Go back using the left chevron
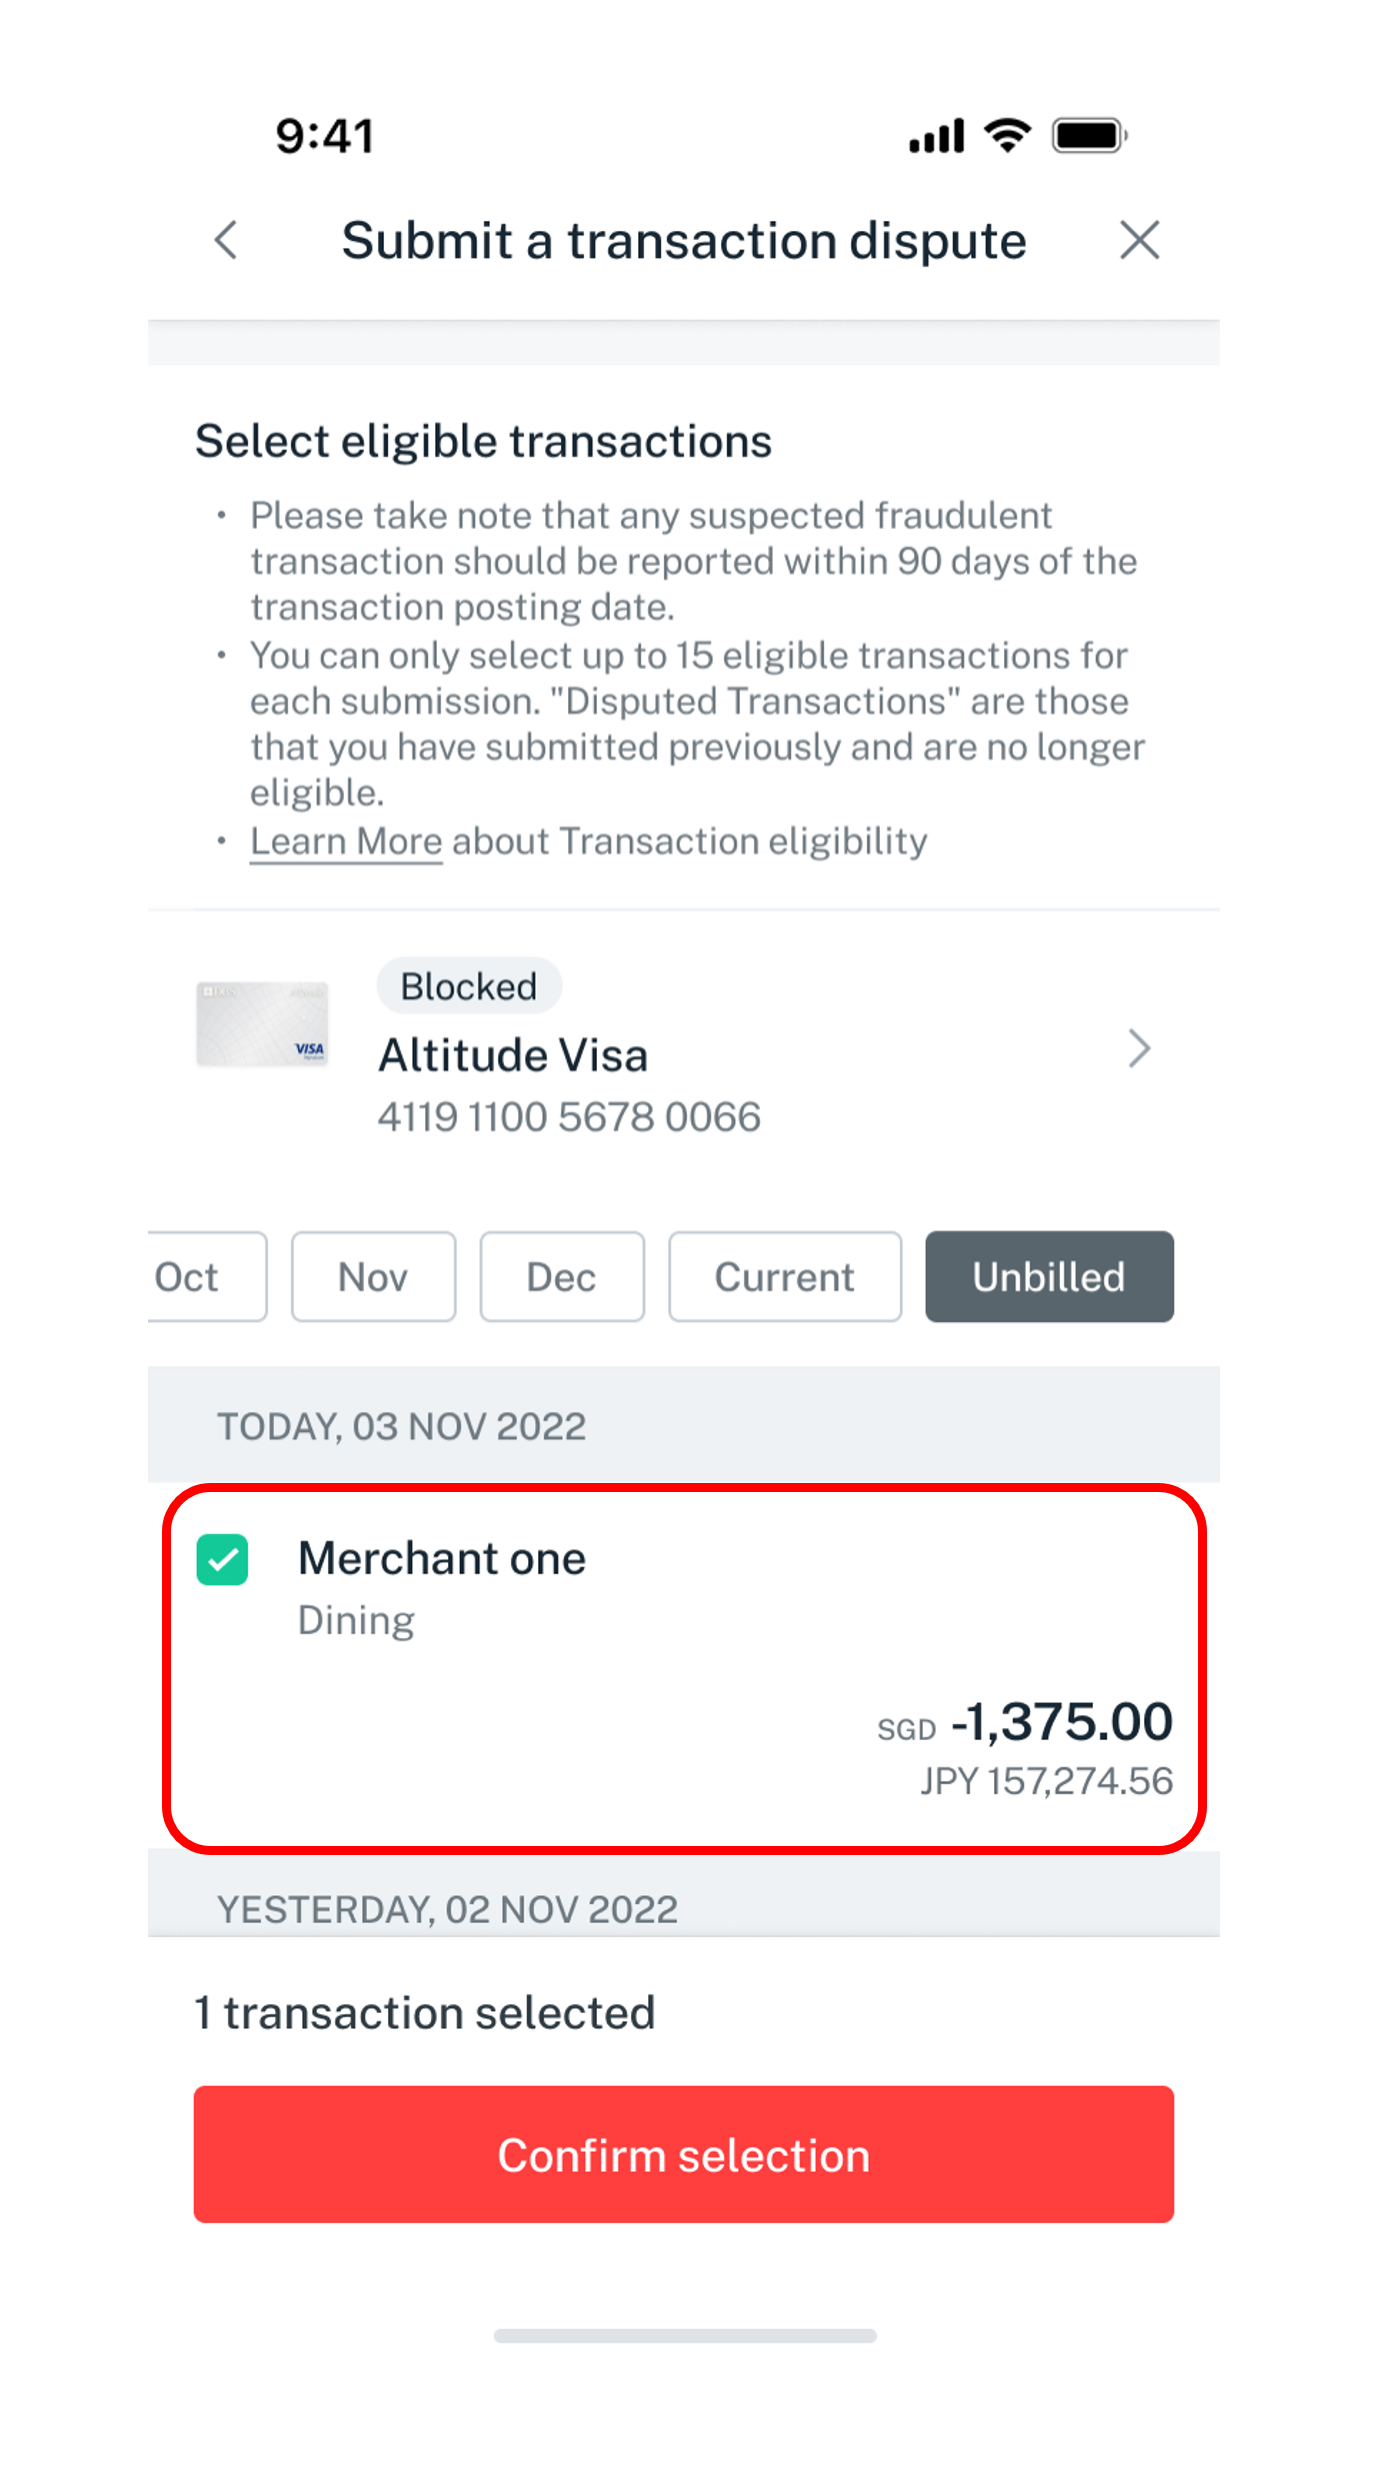 click(227, 240)
